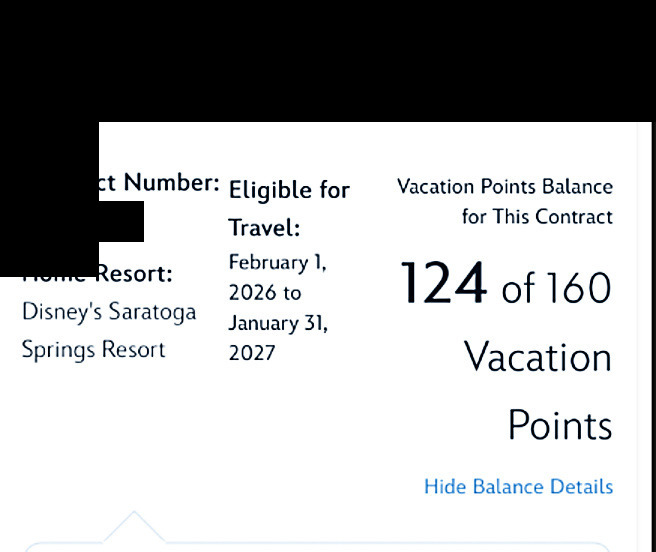The image size is (656, 552).
Task: Click the black redacted banner at top
Action: point(328,60)
